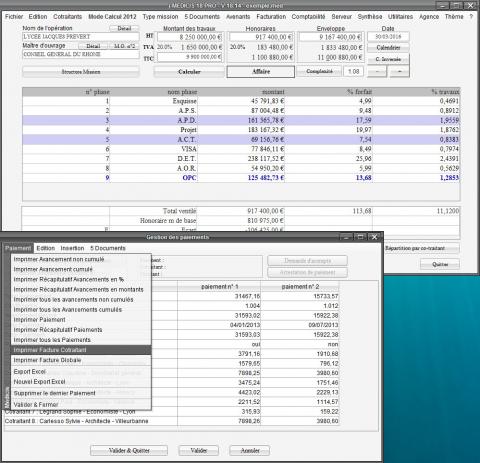
Task: Open the Synthèse menu
Action: pyautogui.click(x=370, y=16)
